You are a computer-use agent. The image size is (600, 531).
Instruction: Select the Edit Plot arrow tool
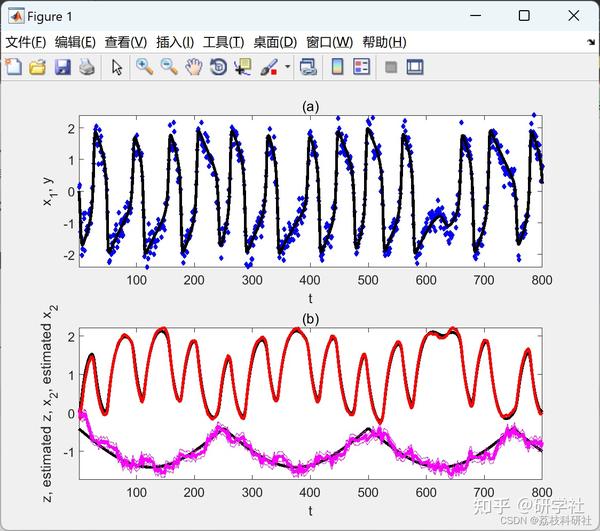tap(117, 67)
